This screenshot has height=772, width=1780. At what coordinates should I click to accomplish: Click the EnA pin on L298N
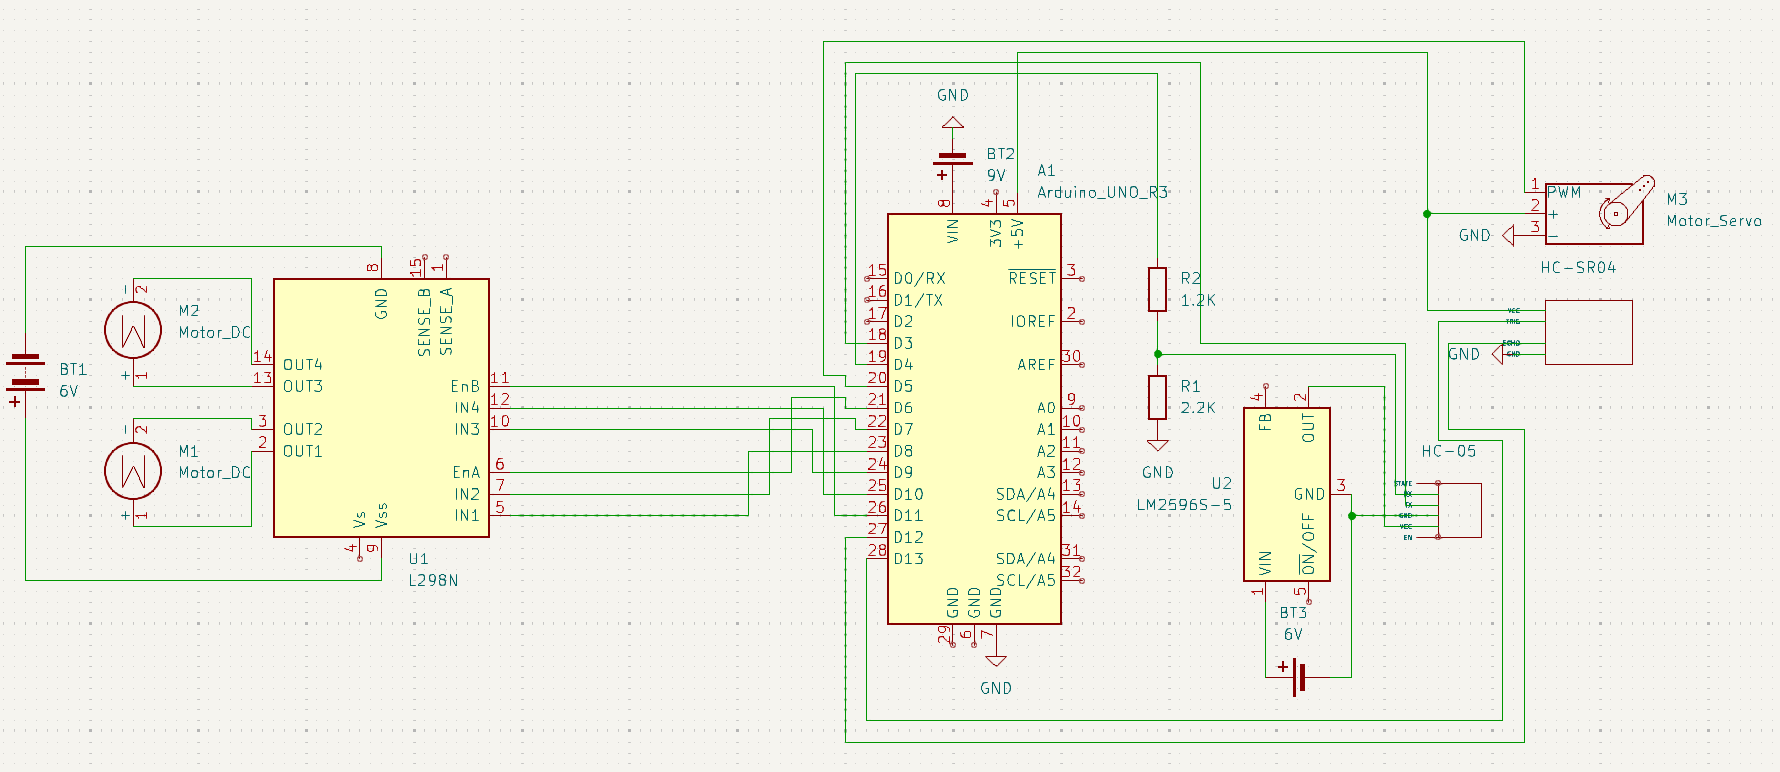tap(466, 472)
